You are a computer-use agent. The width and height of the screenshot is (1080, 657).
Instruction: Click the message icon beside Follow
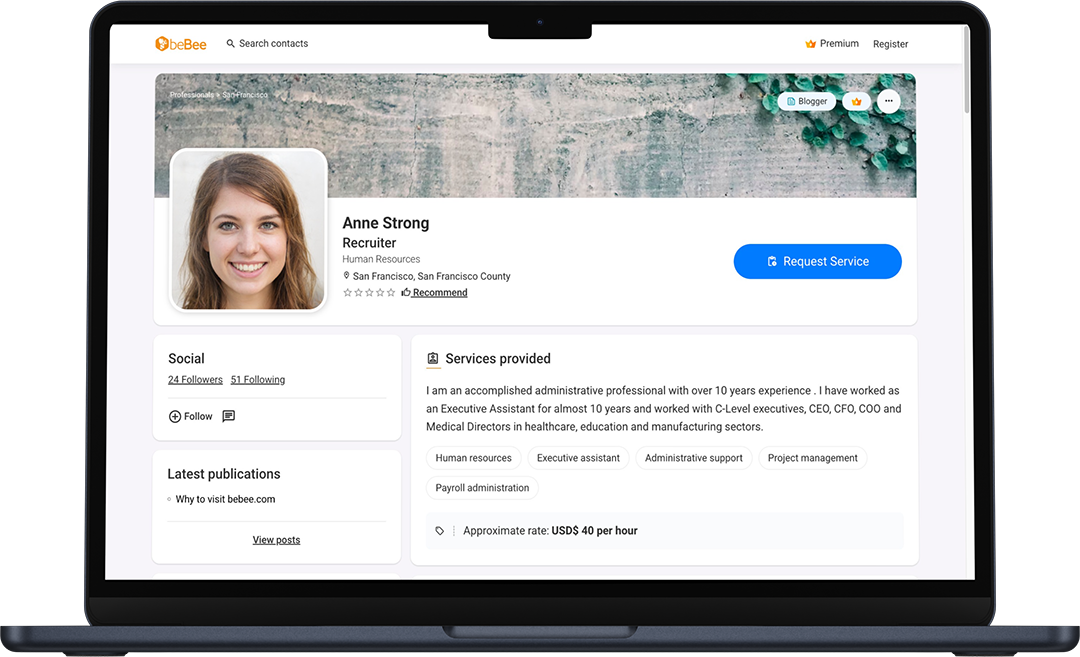pos(229,416)
